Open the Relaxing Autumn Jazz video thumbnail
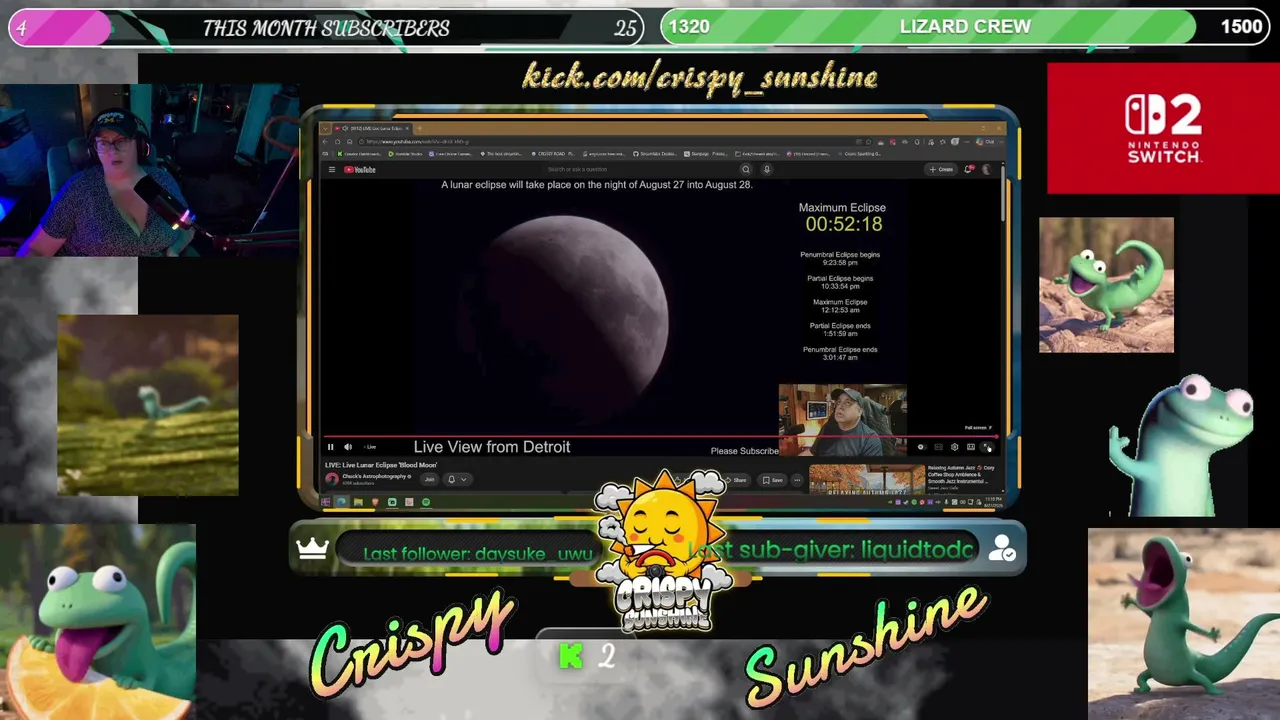The image size is (1280, 720). coord(866,479)
